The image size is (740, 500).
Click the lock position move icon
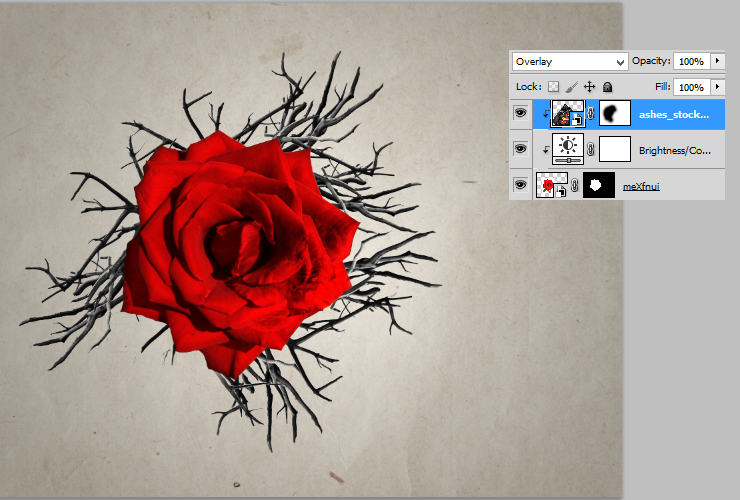pyautogui.click(x=589, y=87)
